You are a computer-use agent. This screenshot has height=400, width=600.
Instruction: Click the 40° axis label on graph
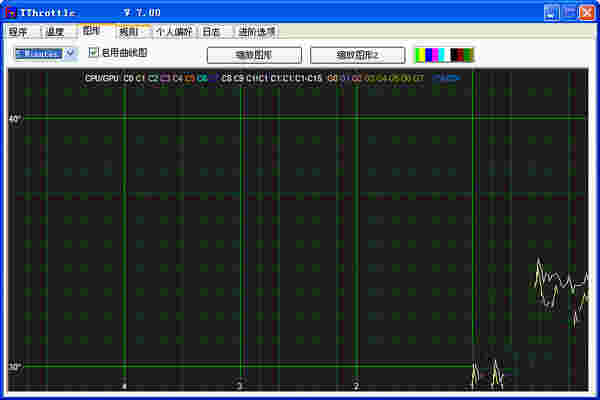tap(14, 118)
